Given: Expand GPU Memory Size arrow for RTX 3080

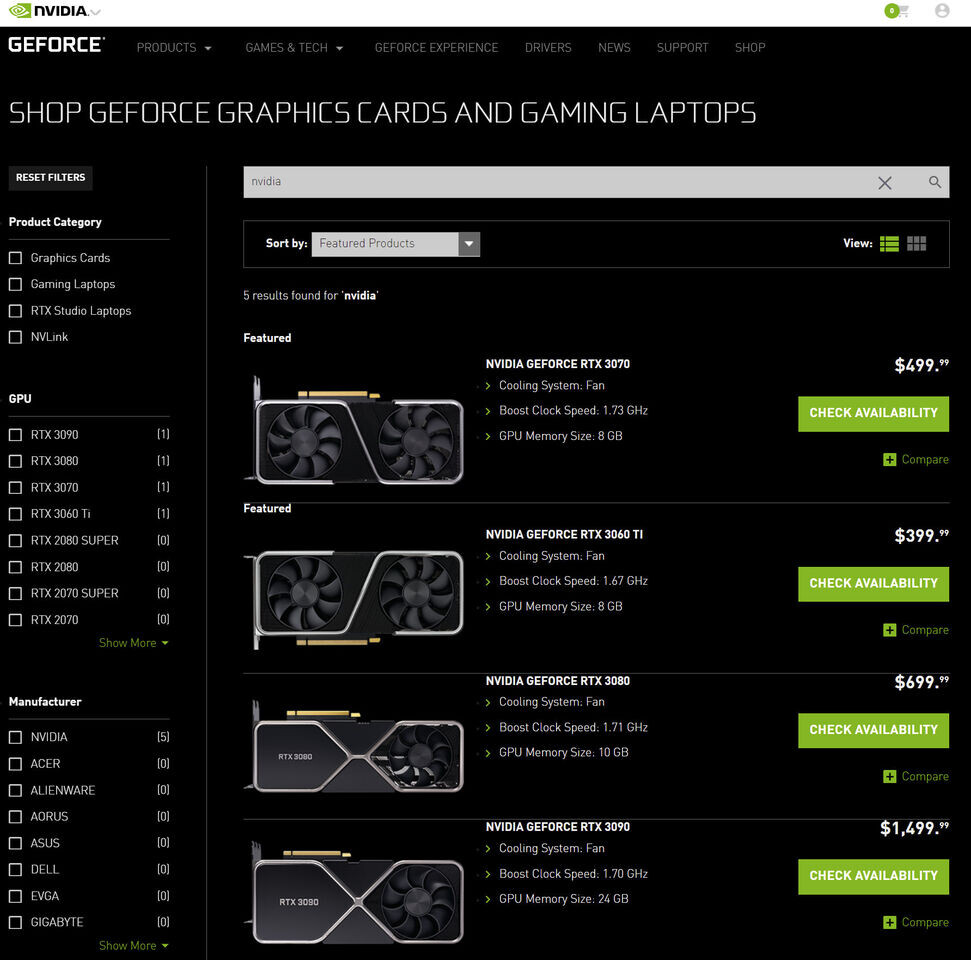Looking at the screenshot, I should tap(488, 753).
